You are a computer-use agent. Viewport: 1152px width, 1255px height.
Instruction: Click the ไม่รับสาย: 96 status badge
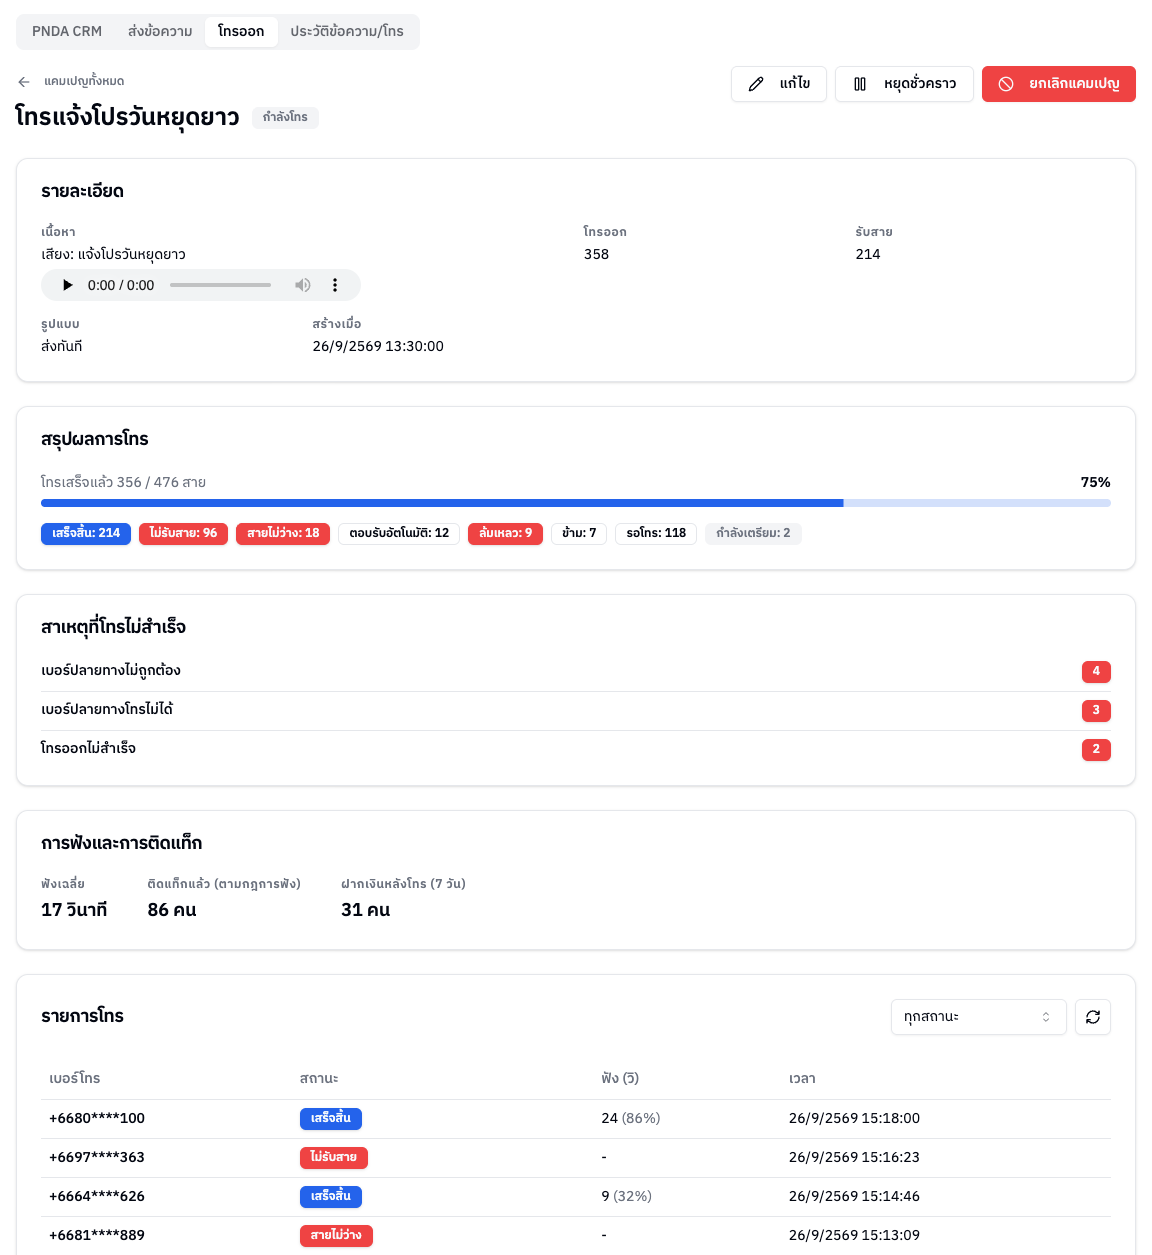[183, 534]
